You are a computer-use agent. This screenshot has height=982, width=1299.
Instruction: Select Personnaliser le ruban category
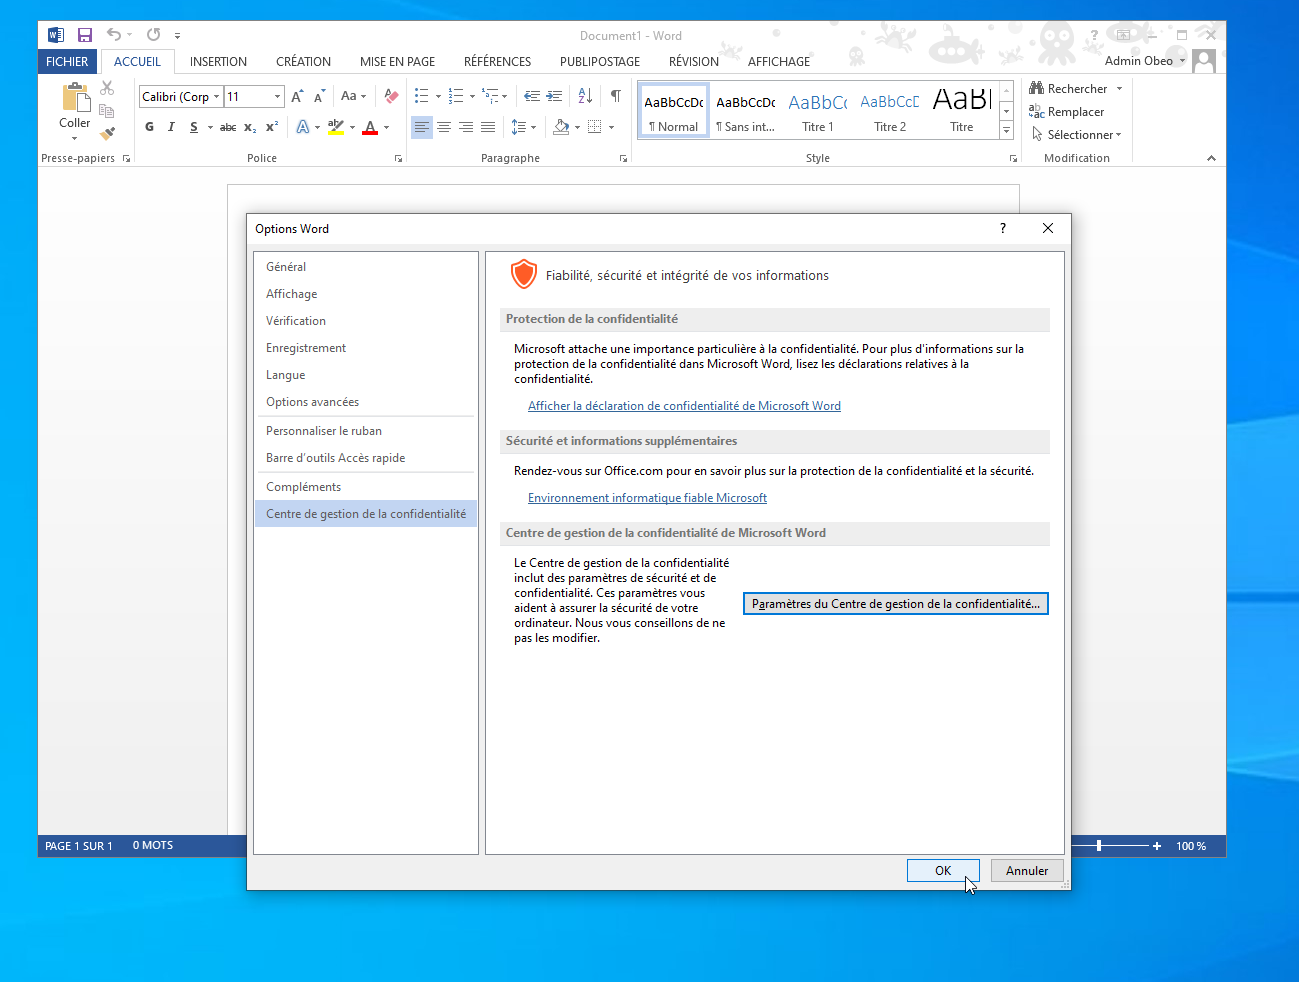tap(366, 431)
